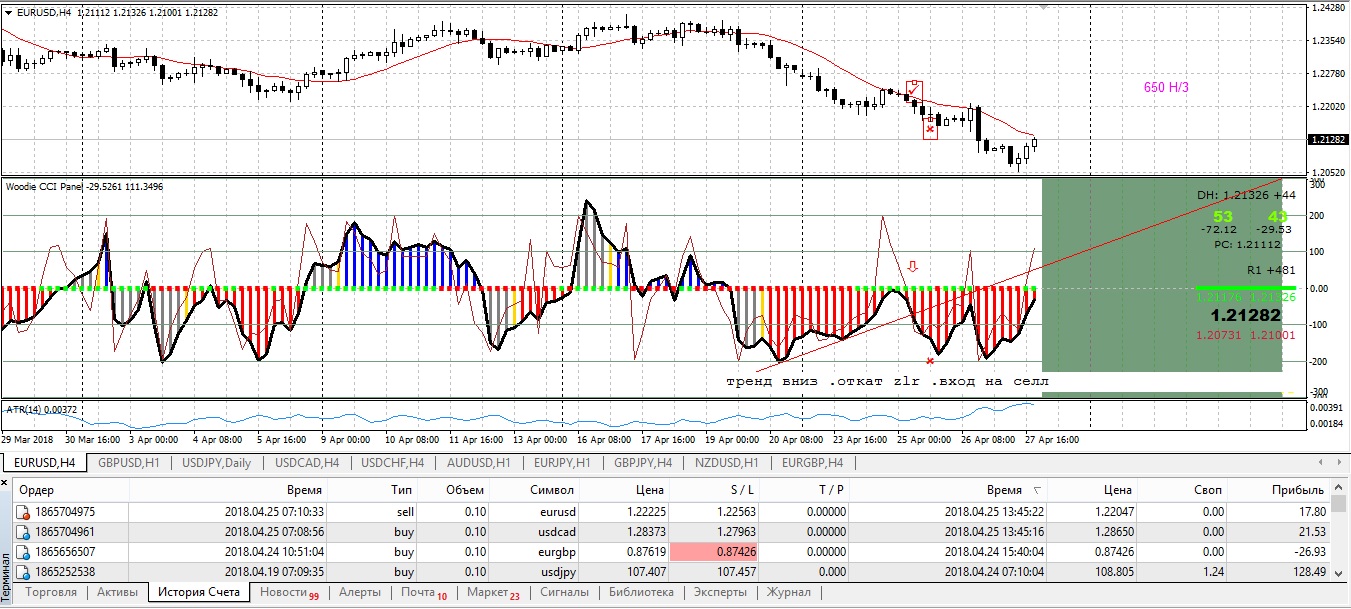Image resolution: width=1351 pixels, height=609 pixels.
Task: Open the Маркет tab with 23 badge
Action: click(493, 592)
